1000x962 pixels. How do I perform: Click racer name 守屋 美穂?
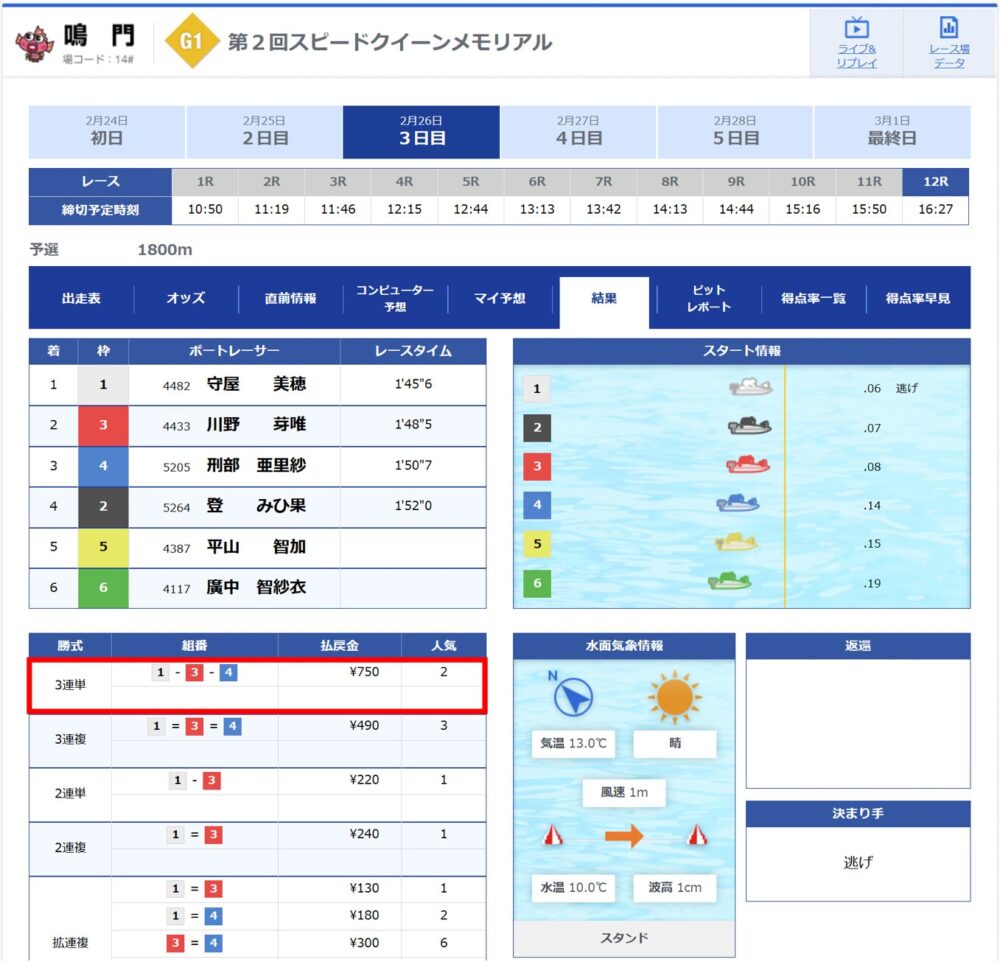coord(256,384)
